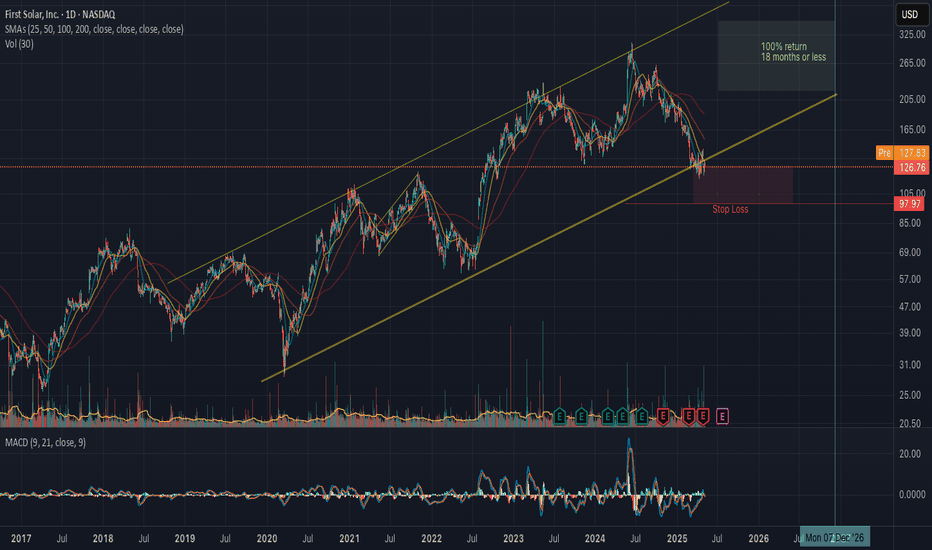Click the leftmost red earnings E marker
This screenshot has height=550, width=932.
[x=663, y=416]
